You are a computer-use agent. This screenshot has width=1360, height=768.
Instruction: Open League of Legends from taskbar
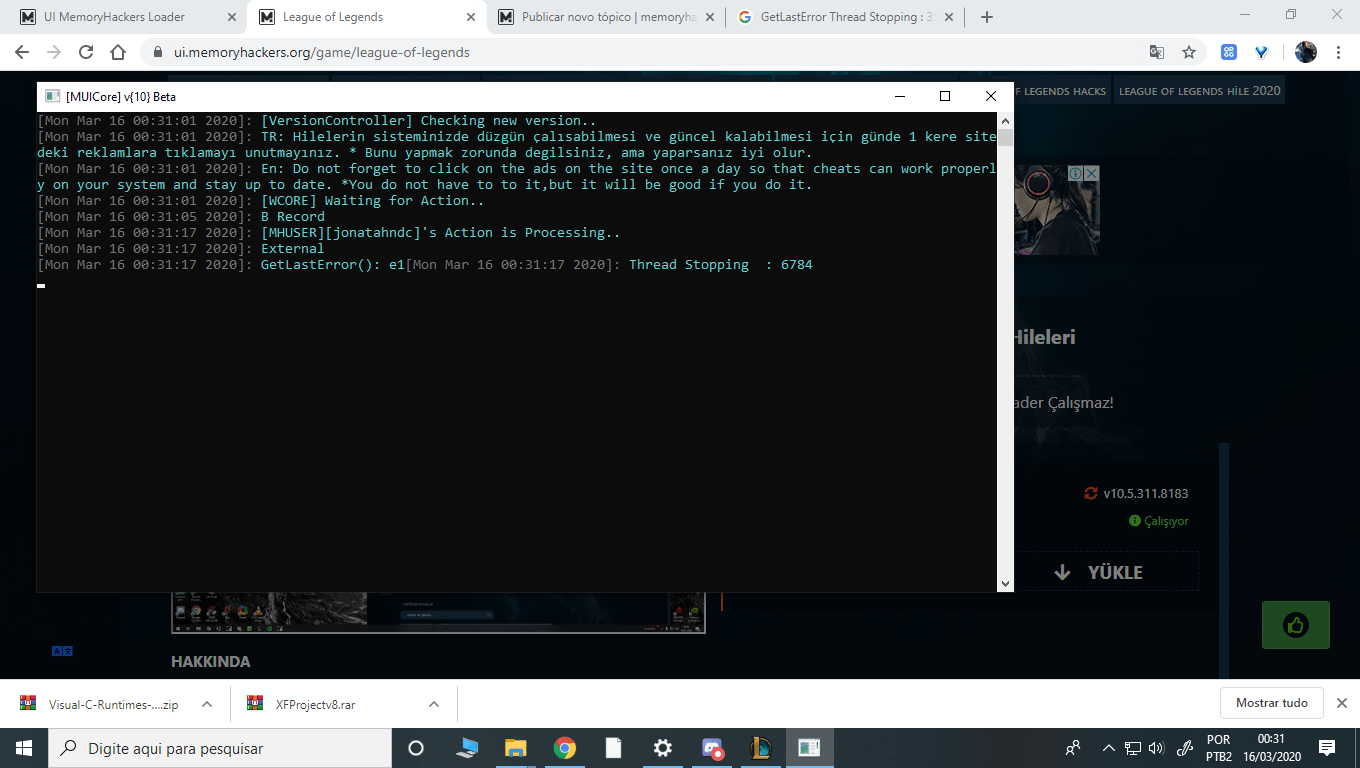760,748
